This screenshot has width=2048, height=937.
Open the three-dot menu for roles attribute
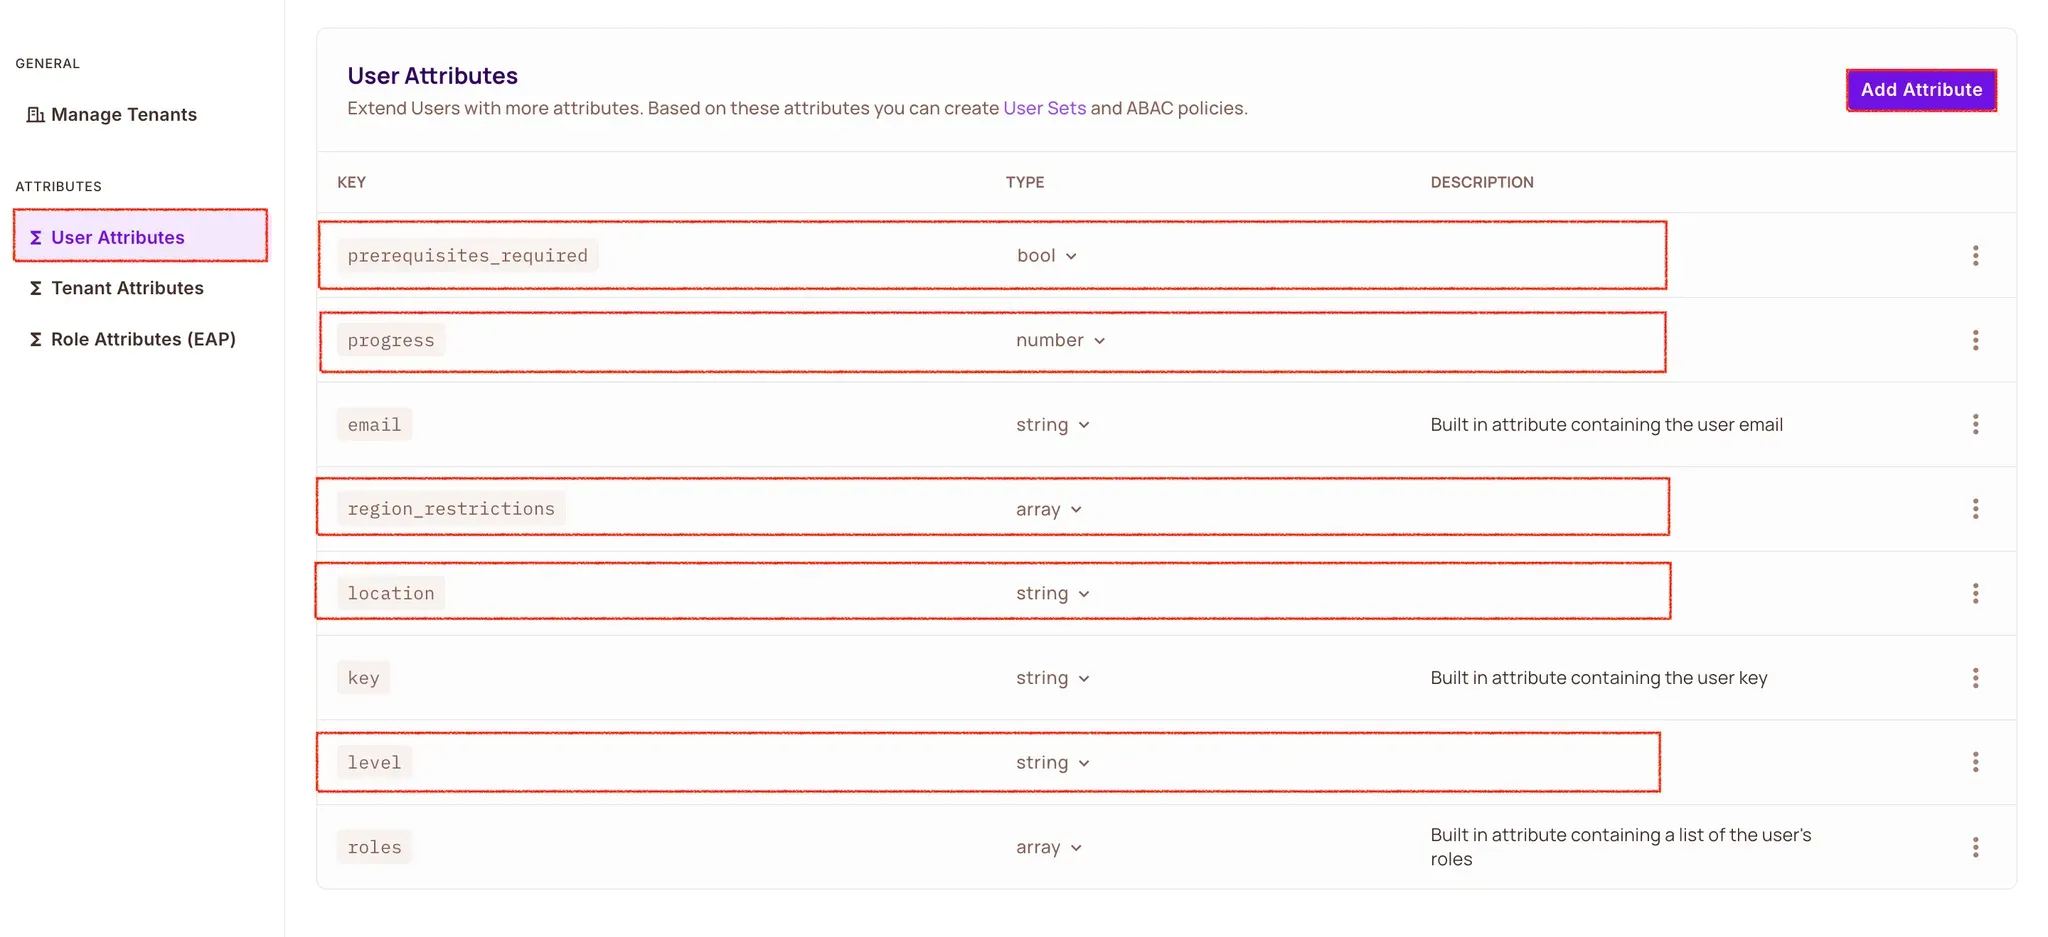click(x=1975, y=848)
